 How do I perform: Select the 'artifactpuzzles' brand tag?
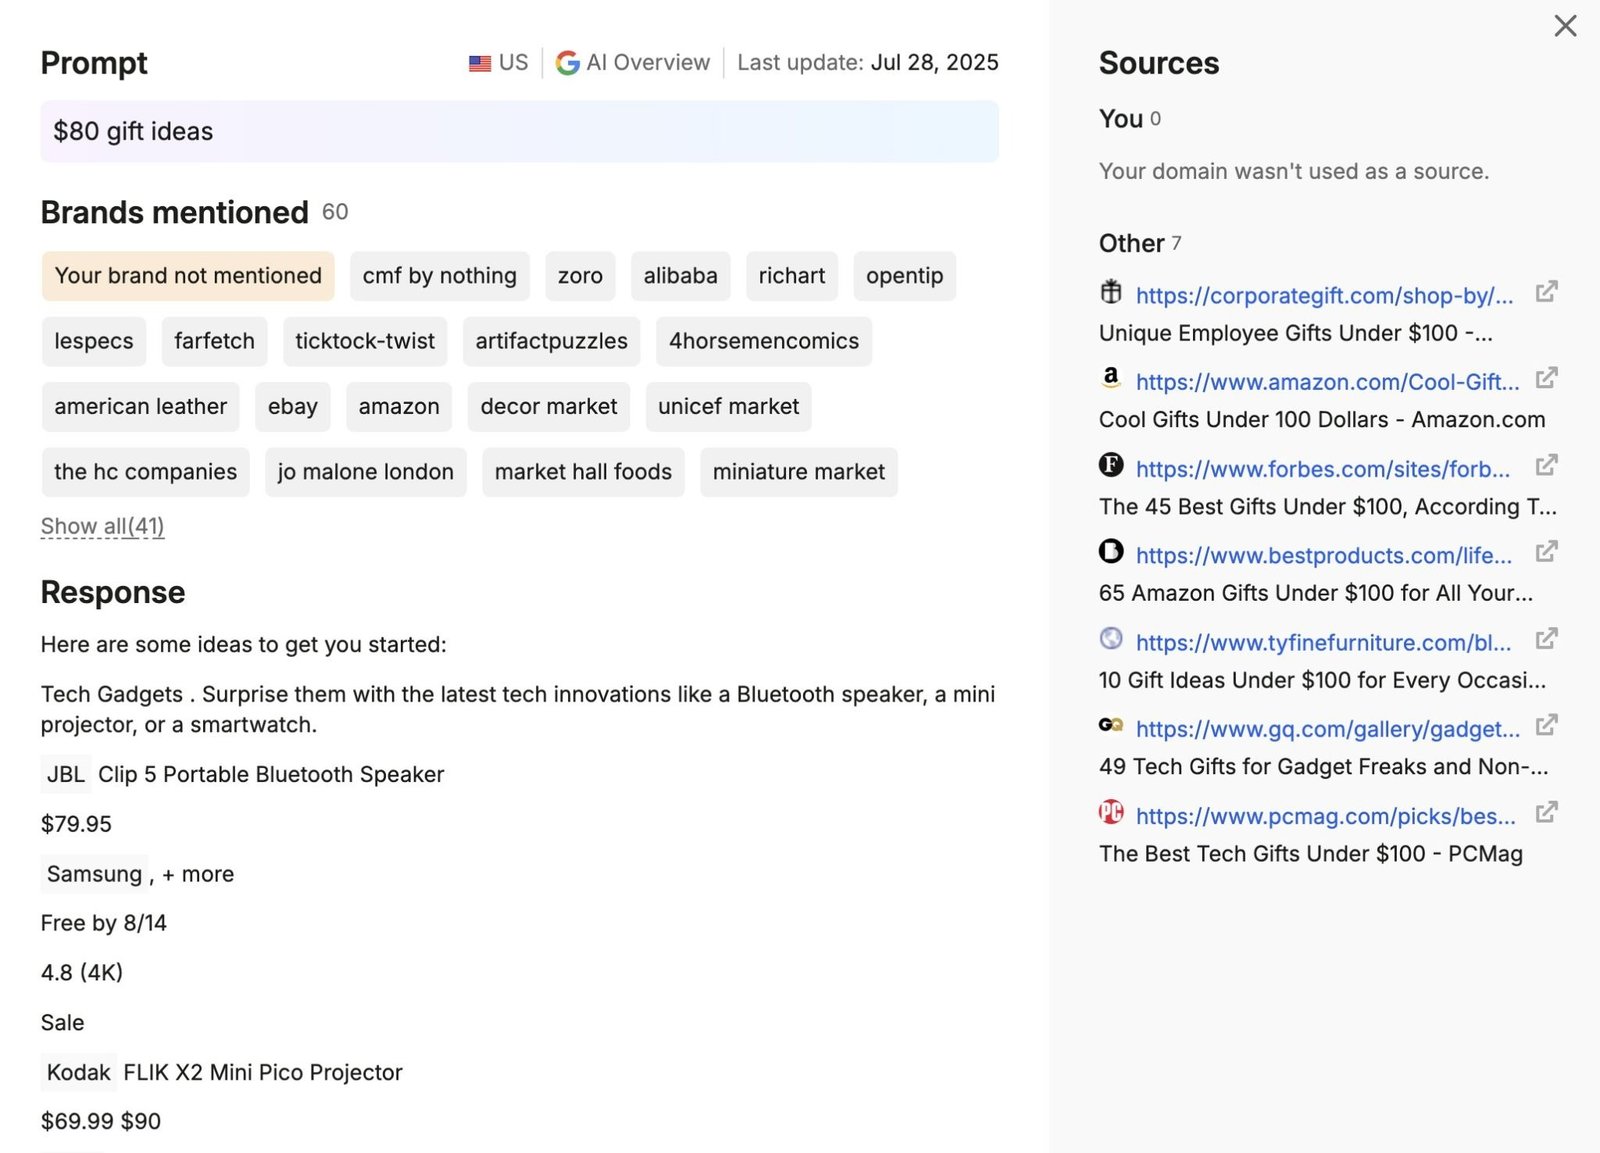pyautogui.click(x=552, y=341)
